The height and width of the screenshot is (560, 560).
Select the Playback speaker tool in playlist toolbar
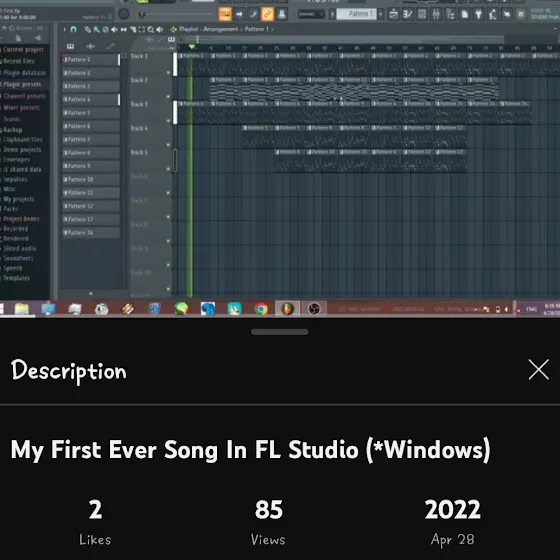[x=160, y=30]
